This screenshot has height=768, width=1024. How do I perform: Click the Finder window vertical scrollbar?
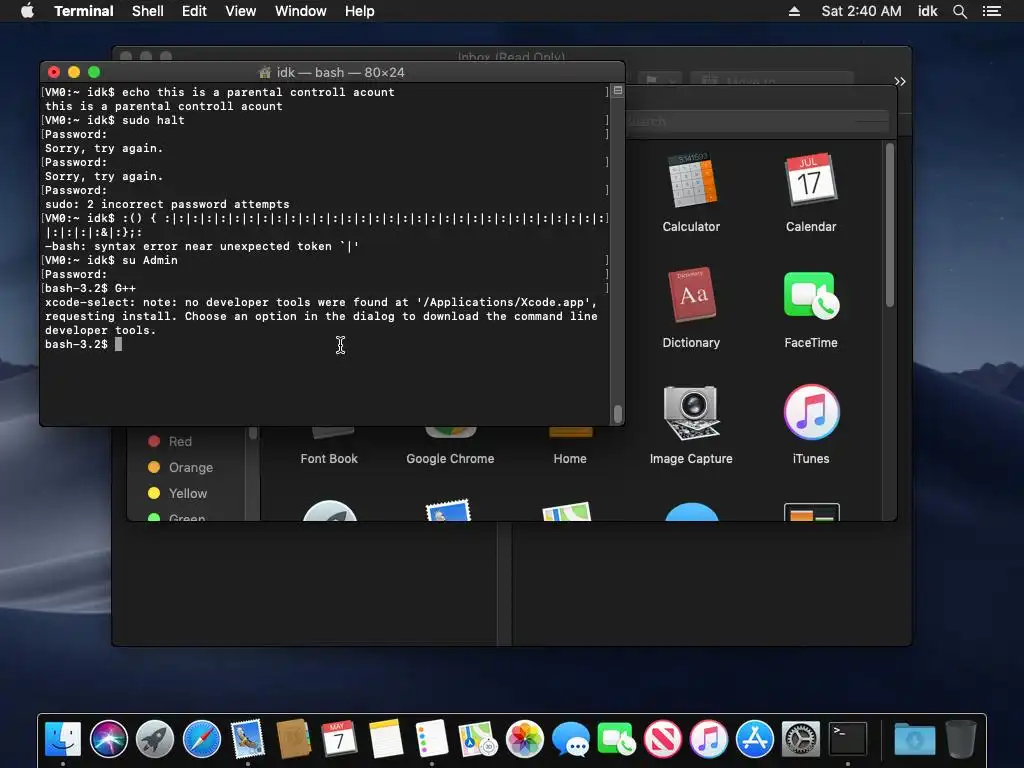click(x=889, y=225)
